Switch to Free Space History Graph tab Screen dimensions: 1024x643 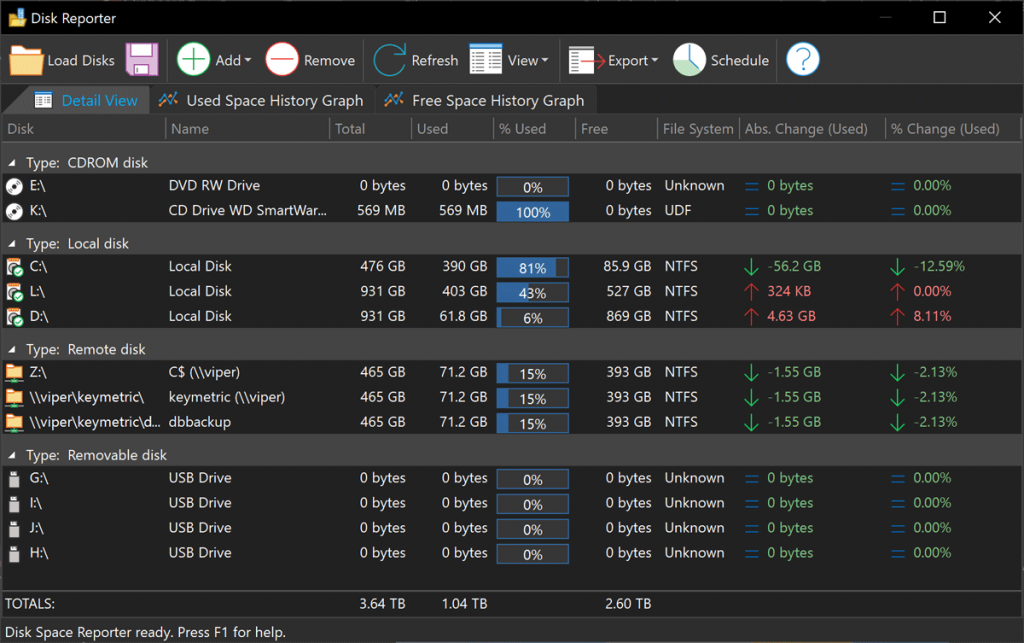click(487, 100)
